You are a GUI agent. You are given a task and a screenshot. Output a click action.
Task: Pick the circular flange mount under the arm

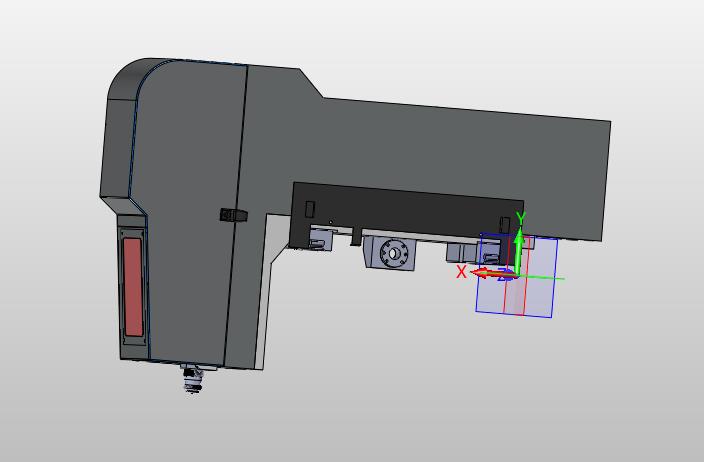[x=392, y=253]
